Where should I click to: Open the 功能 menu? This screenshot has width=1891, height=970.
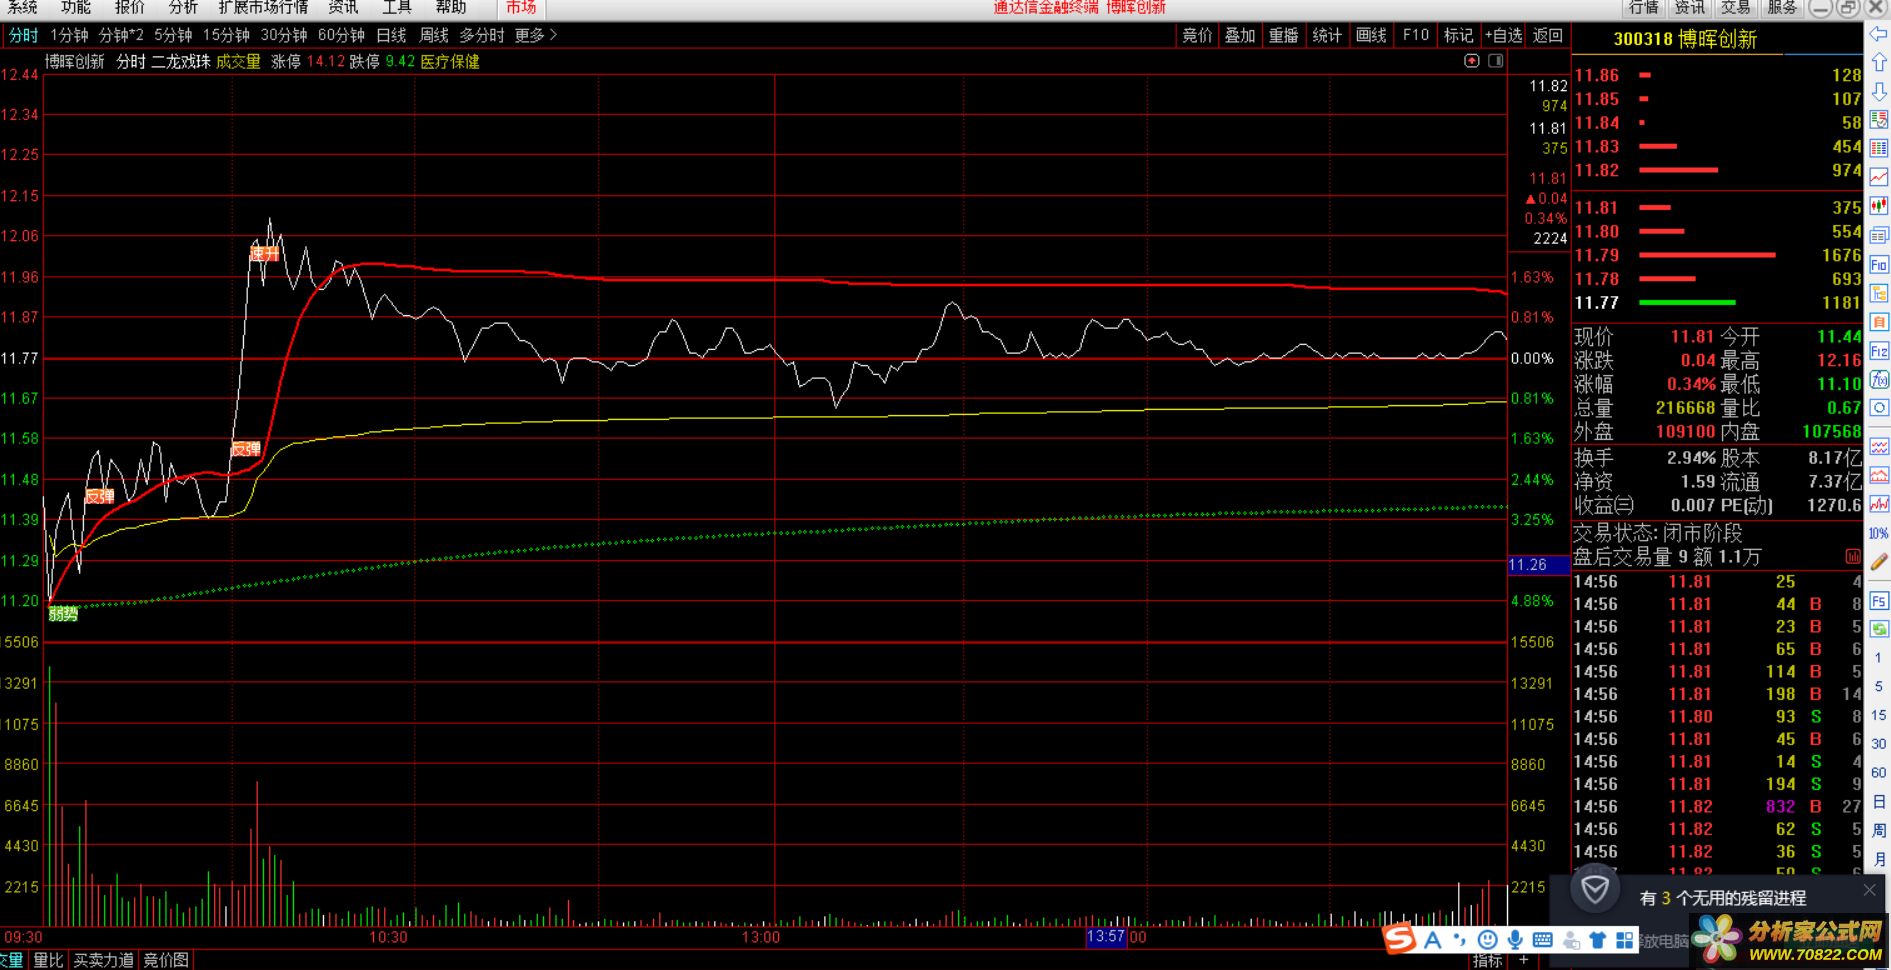(76, 7)
